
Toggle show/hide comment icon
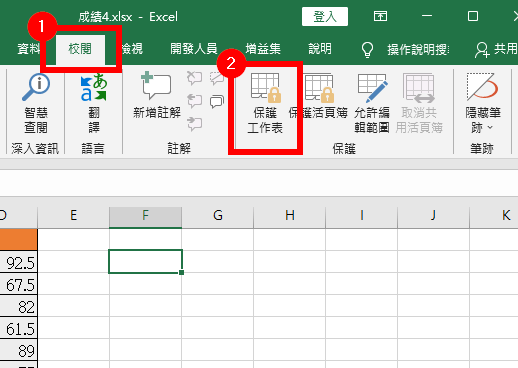217,78
